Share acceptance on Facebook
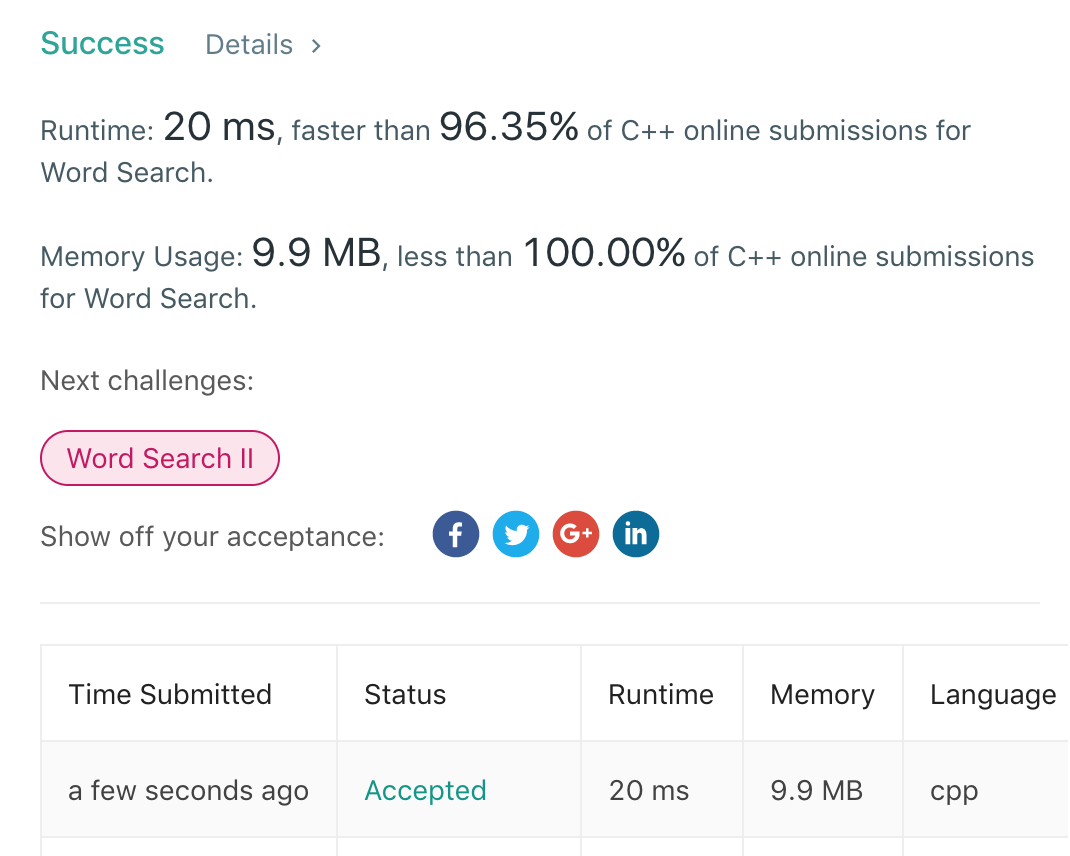Screen dimensions: 1070x856 coord(456,534)
